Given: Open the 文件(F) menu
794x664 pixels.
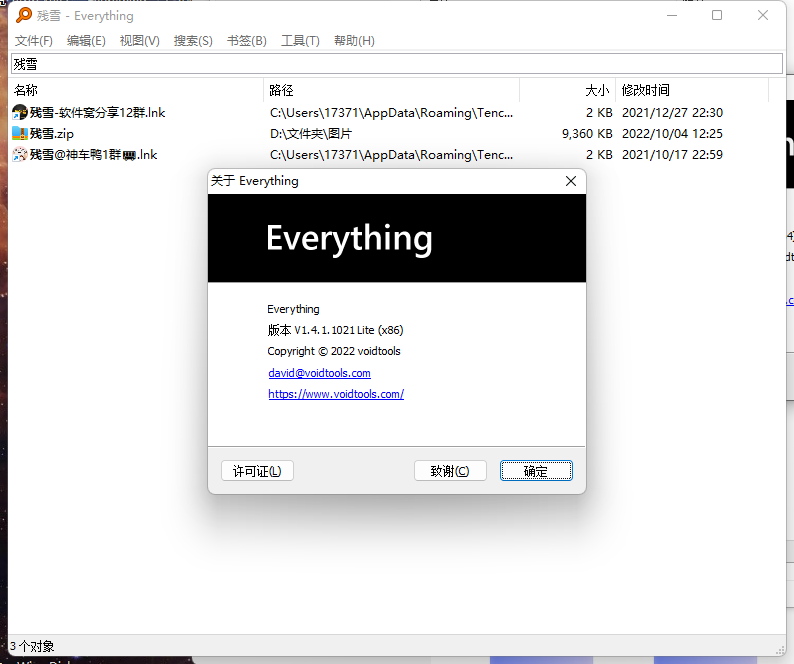Looking at the screenshot, I should pos(33,41).
